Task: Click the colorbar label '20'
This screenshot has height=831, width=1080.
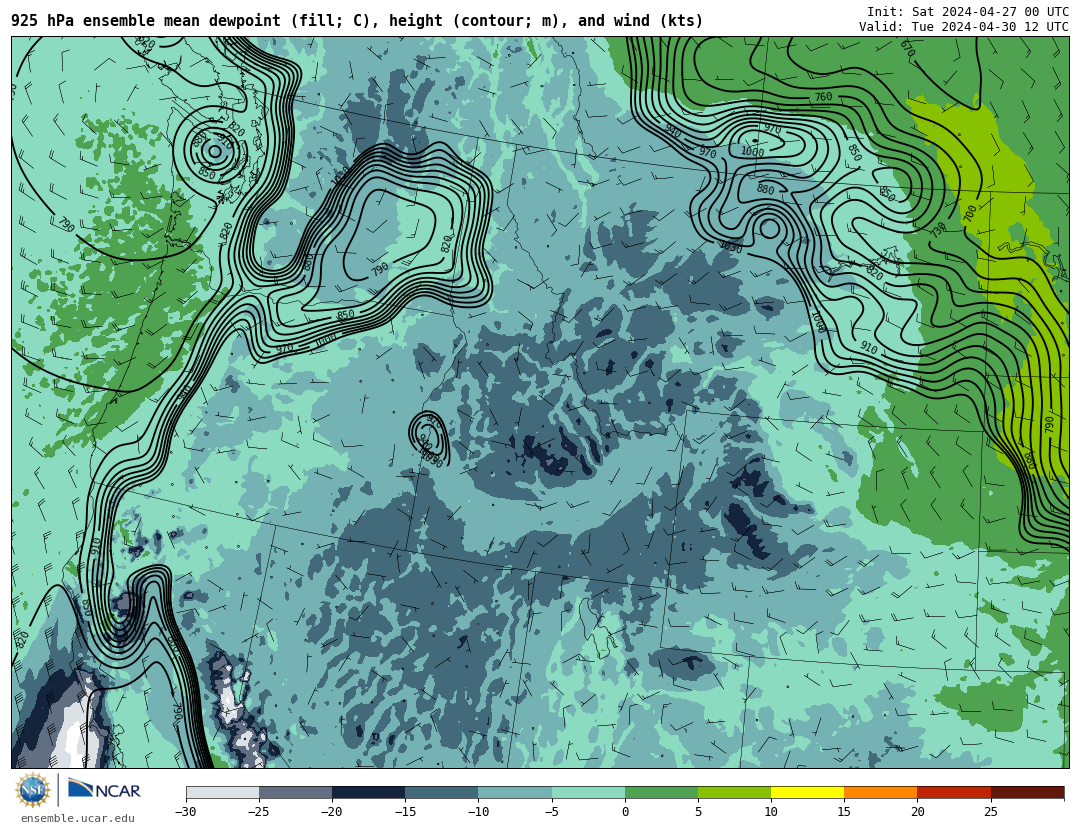Action: pyautogui.click(x=917, y=812)
